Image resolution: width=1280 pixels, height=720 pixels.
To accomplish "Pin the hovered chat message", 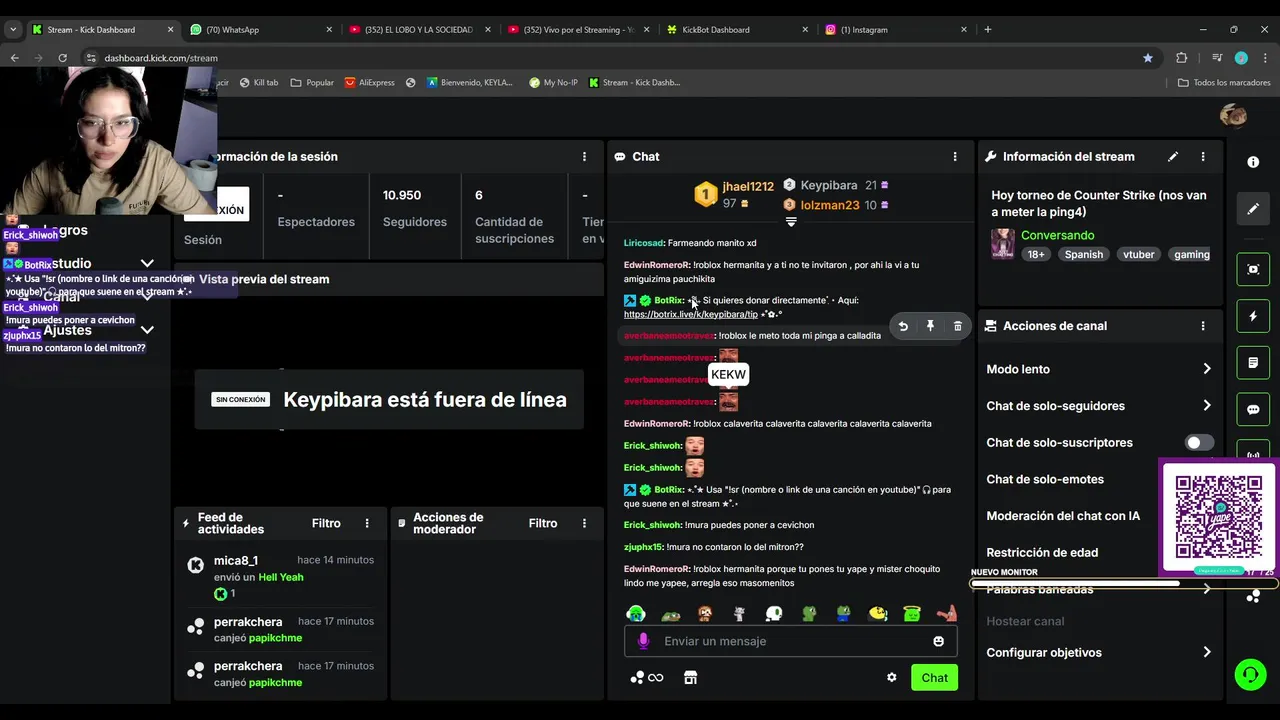I will pos(930,326).
